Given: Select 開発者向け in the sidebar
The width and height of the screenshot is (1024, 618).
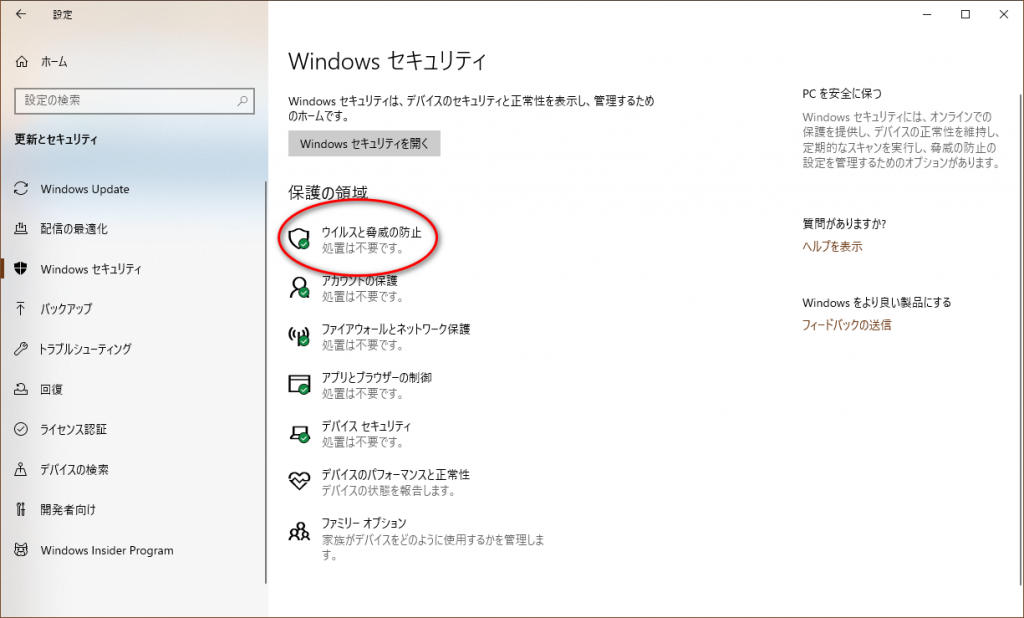Looking at the screenshot, I should (68, 509).
